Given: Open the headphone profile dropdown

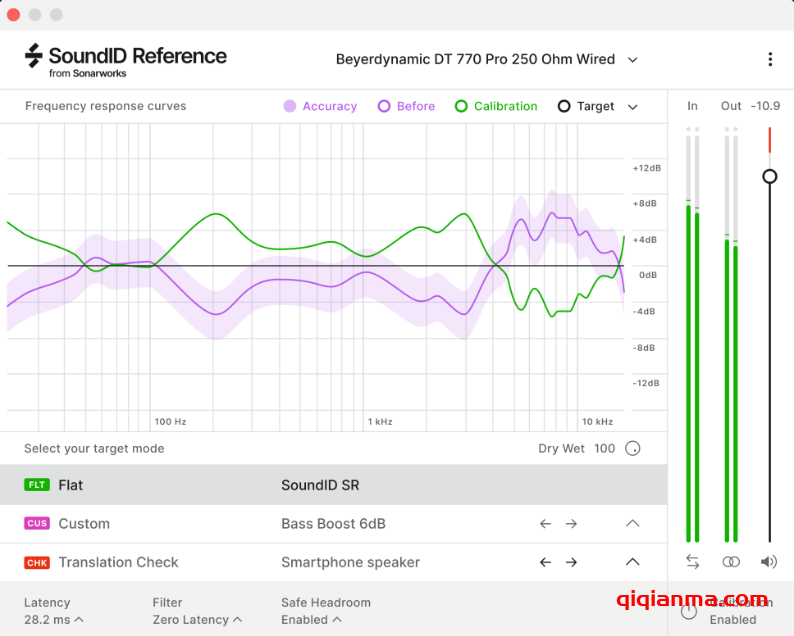Looking at the screenshot, I should 632,60.
